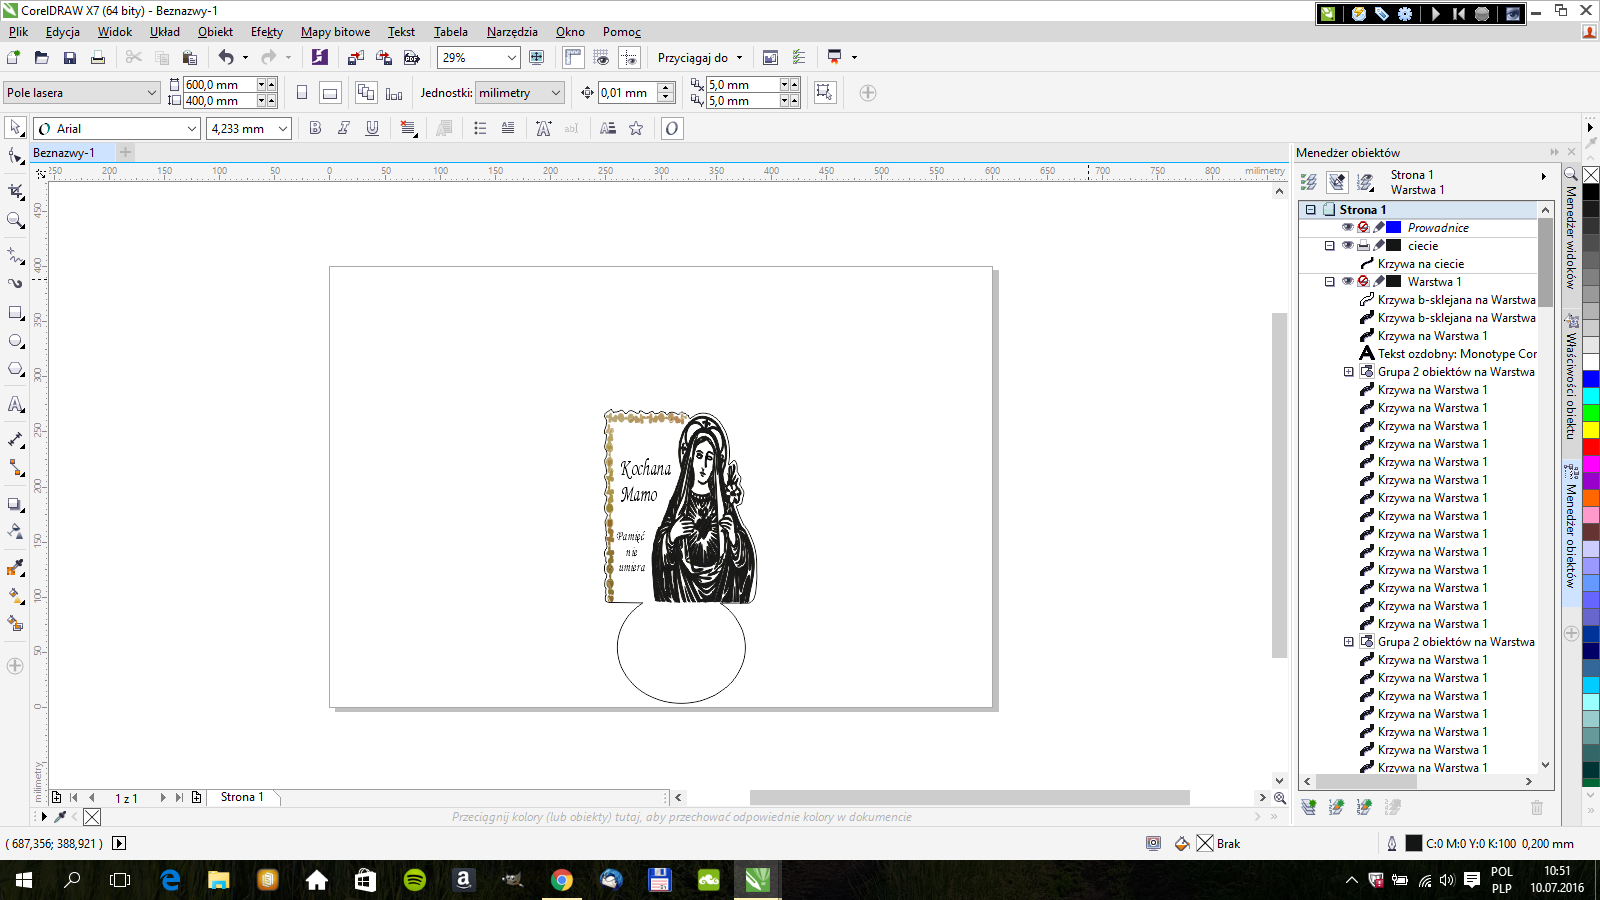1600x900 pixels.
Task: Select the Text tool in toolbox
Action: tap(15, 405)
